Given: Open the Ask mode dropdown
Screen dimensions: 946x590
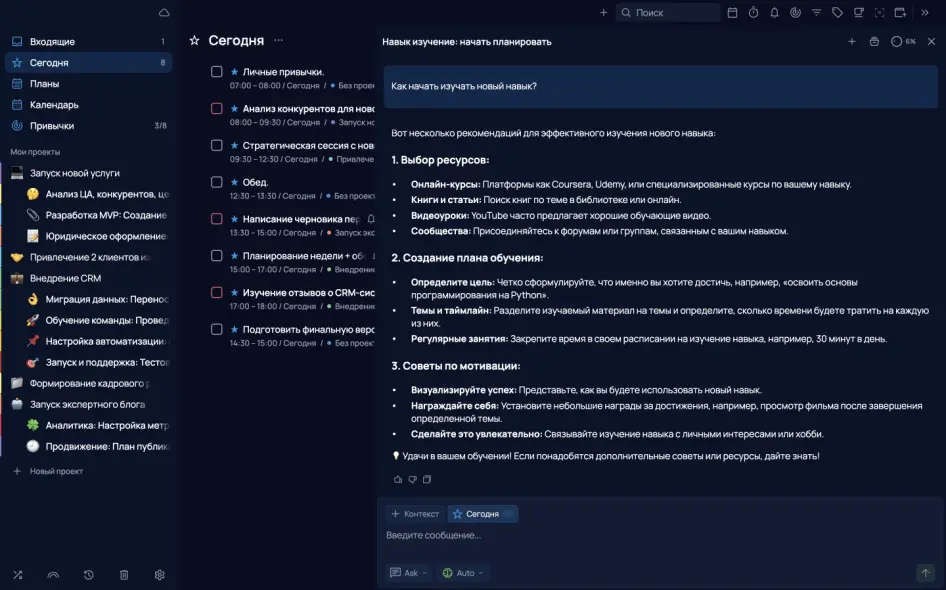Looking at the screenshot, I should click(410, 573).
